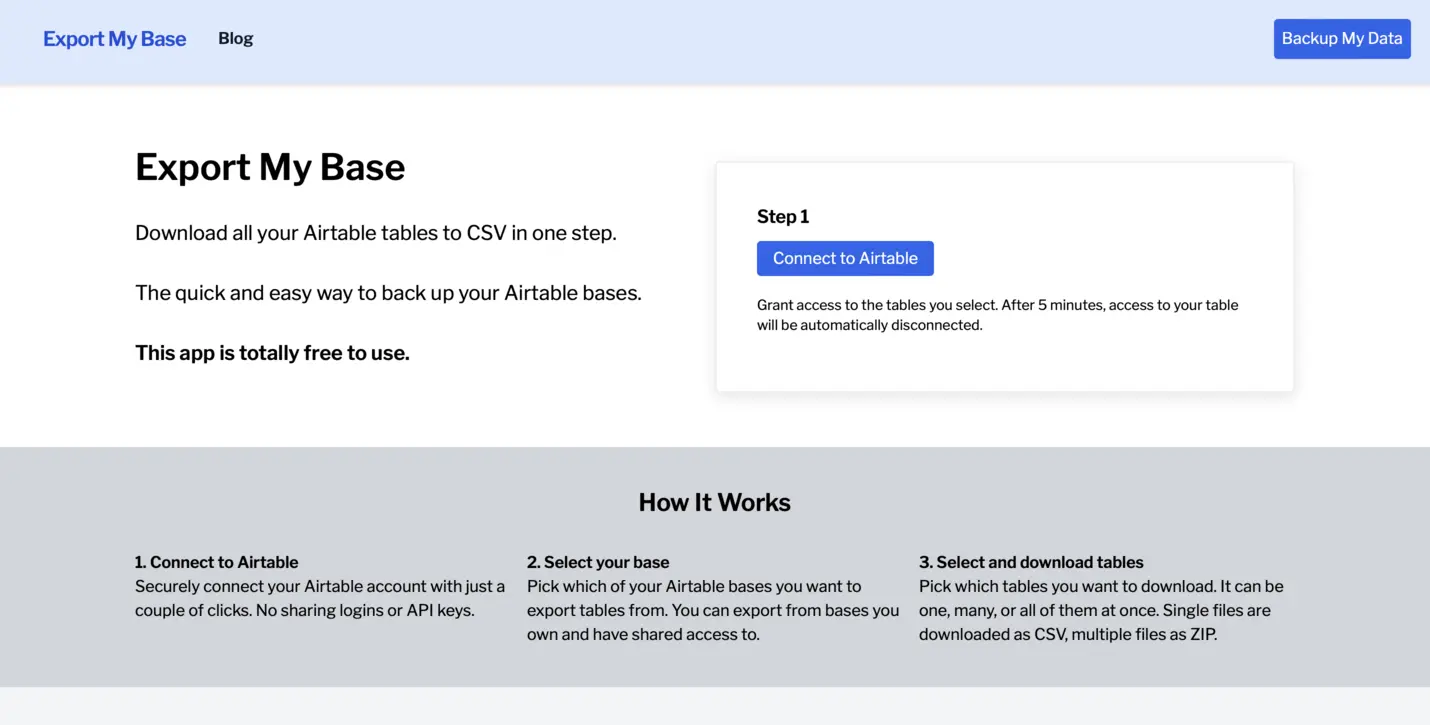Click 'The quick and easy way' sentence
The width and height of the screenshot is (1430, 725).
pyautogui.click(x=388, y=293)
